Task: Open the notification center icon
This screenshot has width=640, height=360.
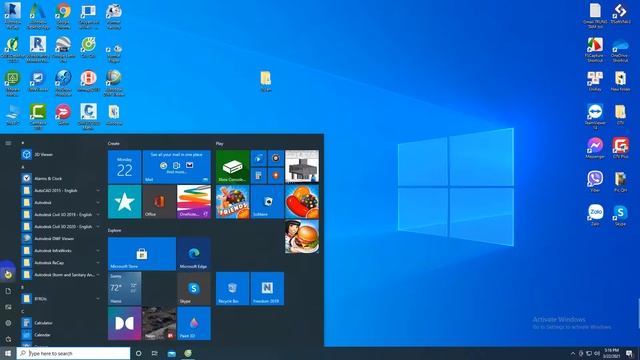Action: click(x=629, y=353)
